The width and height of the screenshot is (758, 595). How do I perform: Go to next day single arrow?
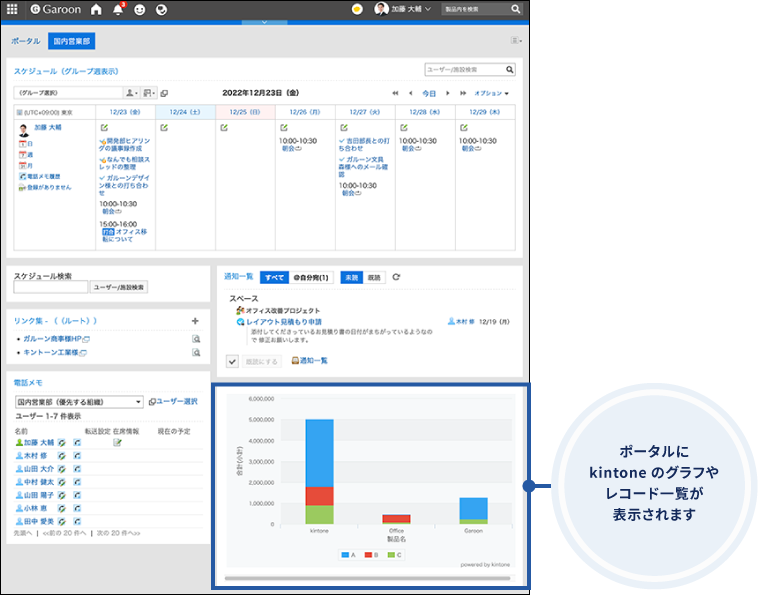click(448, 93)
